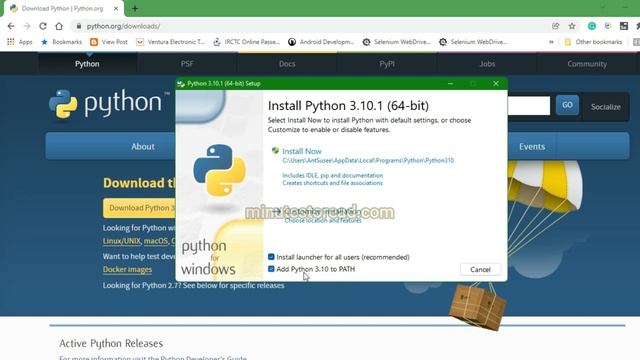640x360 pixels.
Task: Click the address bar URL
Action: point(123,26)
